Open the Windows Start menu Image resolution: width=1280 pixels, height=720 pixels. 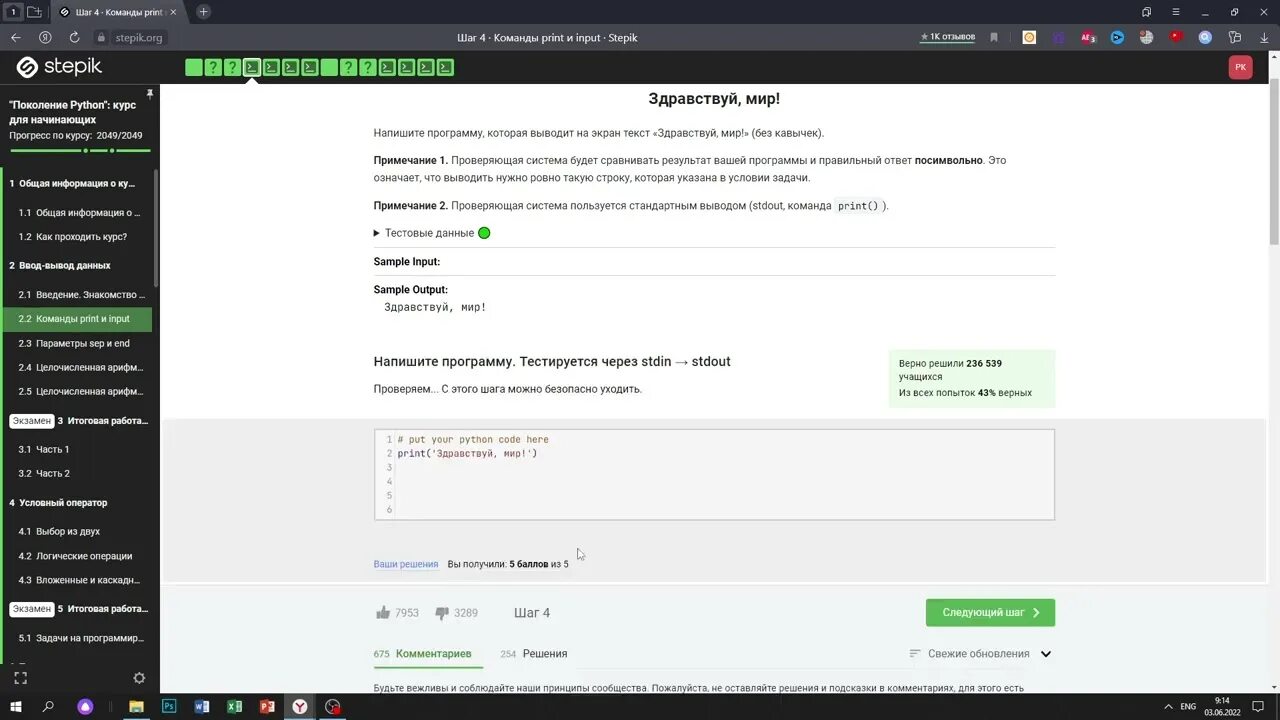click(16, 706)
